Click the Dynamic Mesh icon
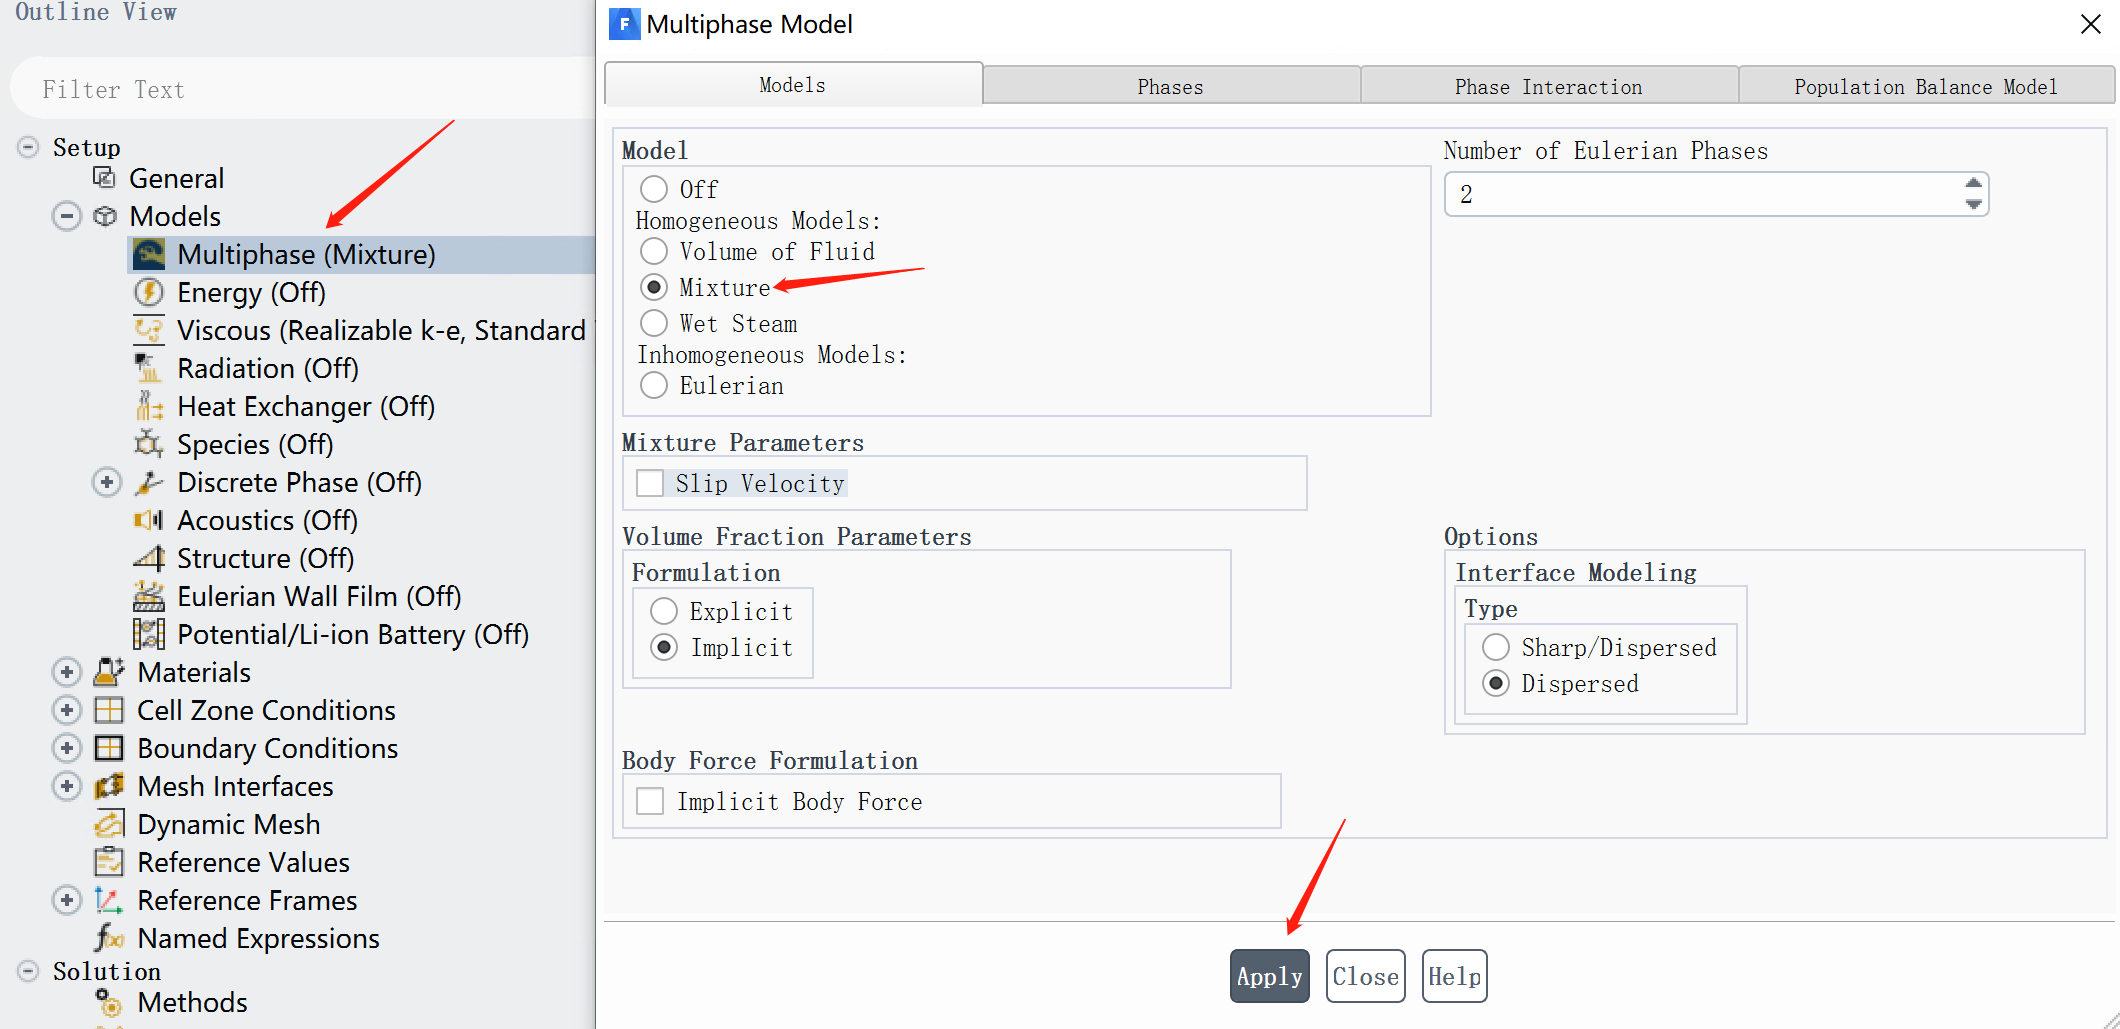The image size is (2120, 1029). pyautogui.click(x=109, y=825)
